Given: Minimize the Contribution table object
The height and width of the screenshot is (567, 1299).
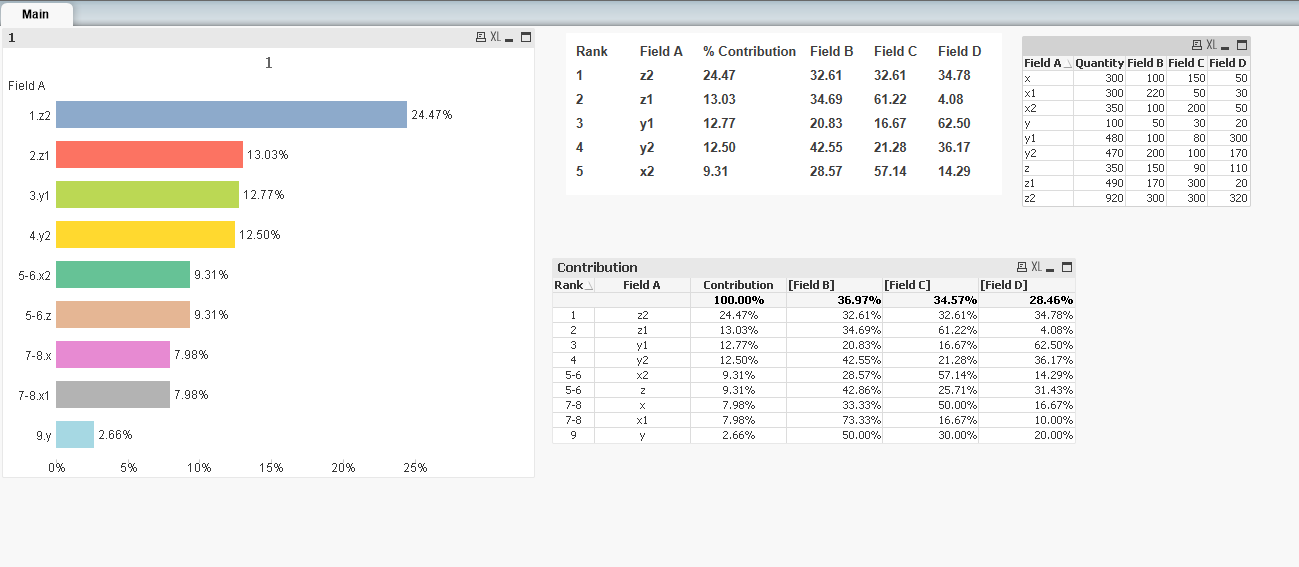Looking at the screenshot, I should (1051, 268).
